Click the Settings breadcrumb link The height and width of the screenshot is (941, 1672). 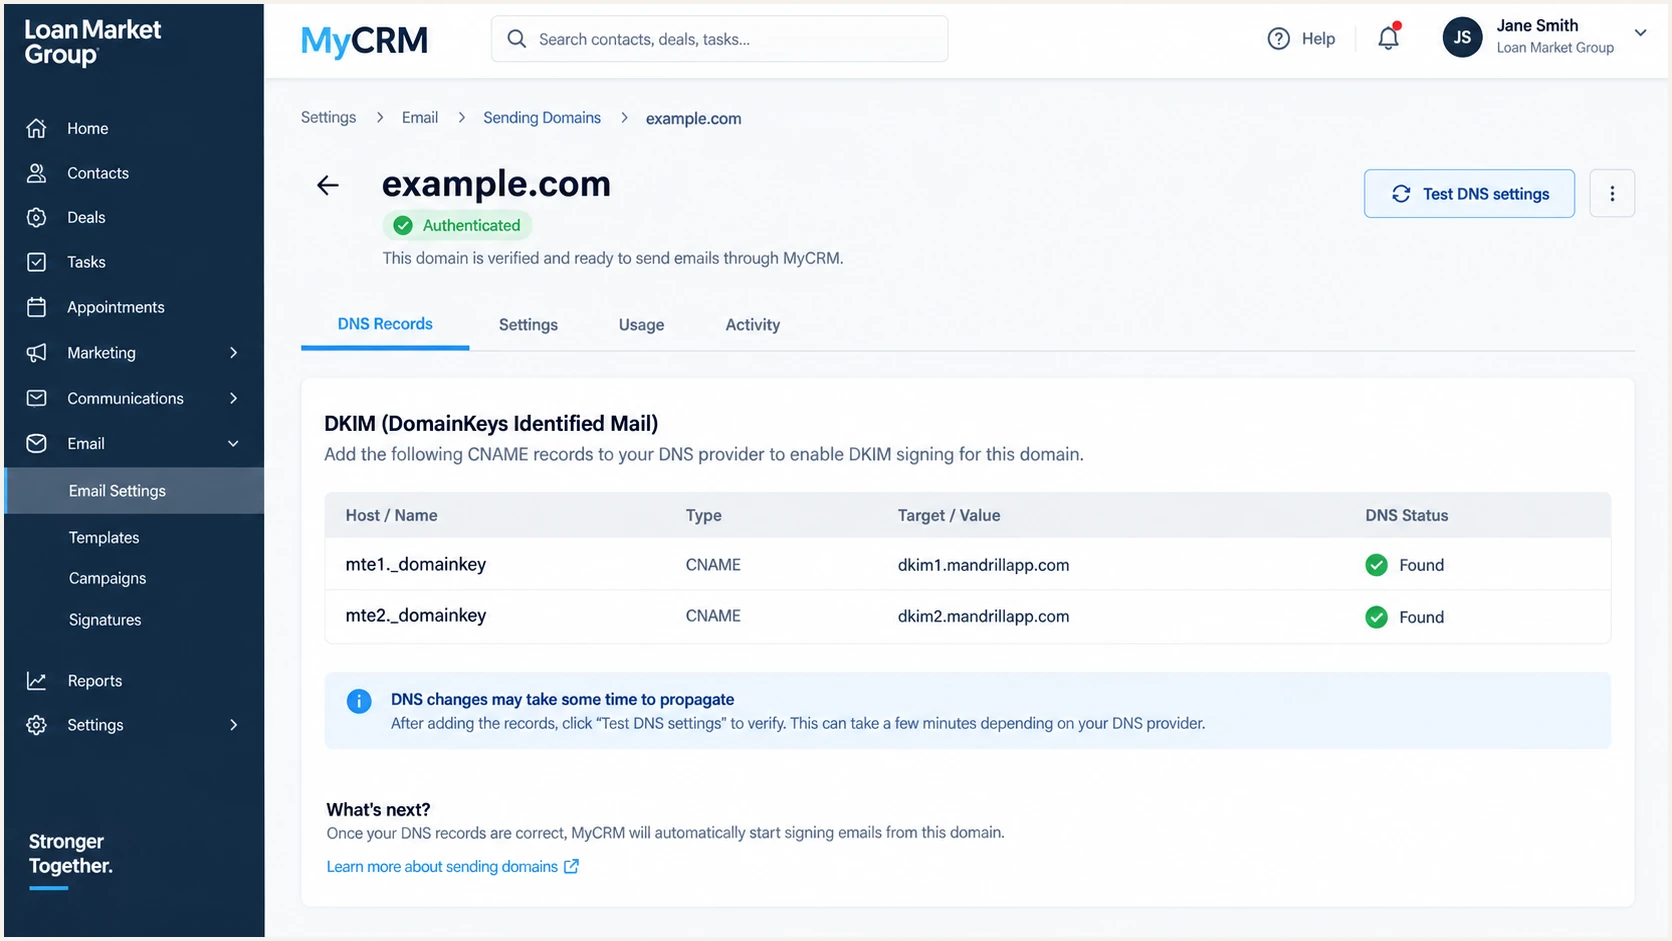point(328,117)
